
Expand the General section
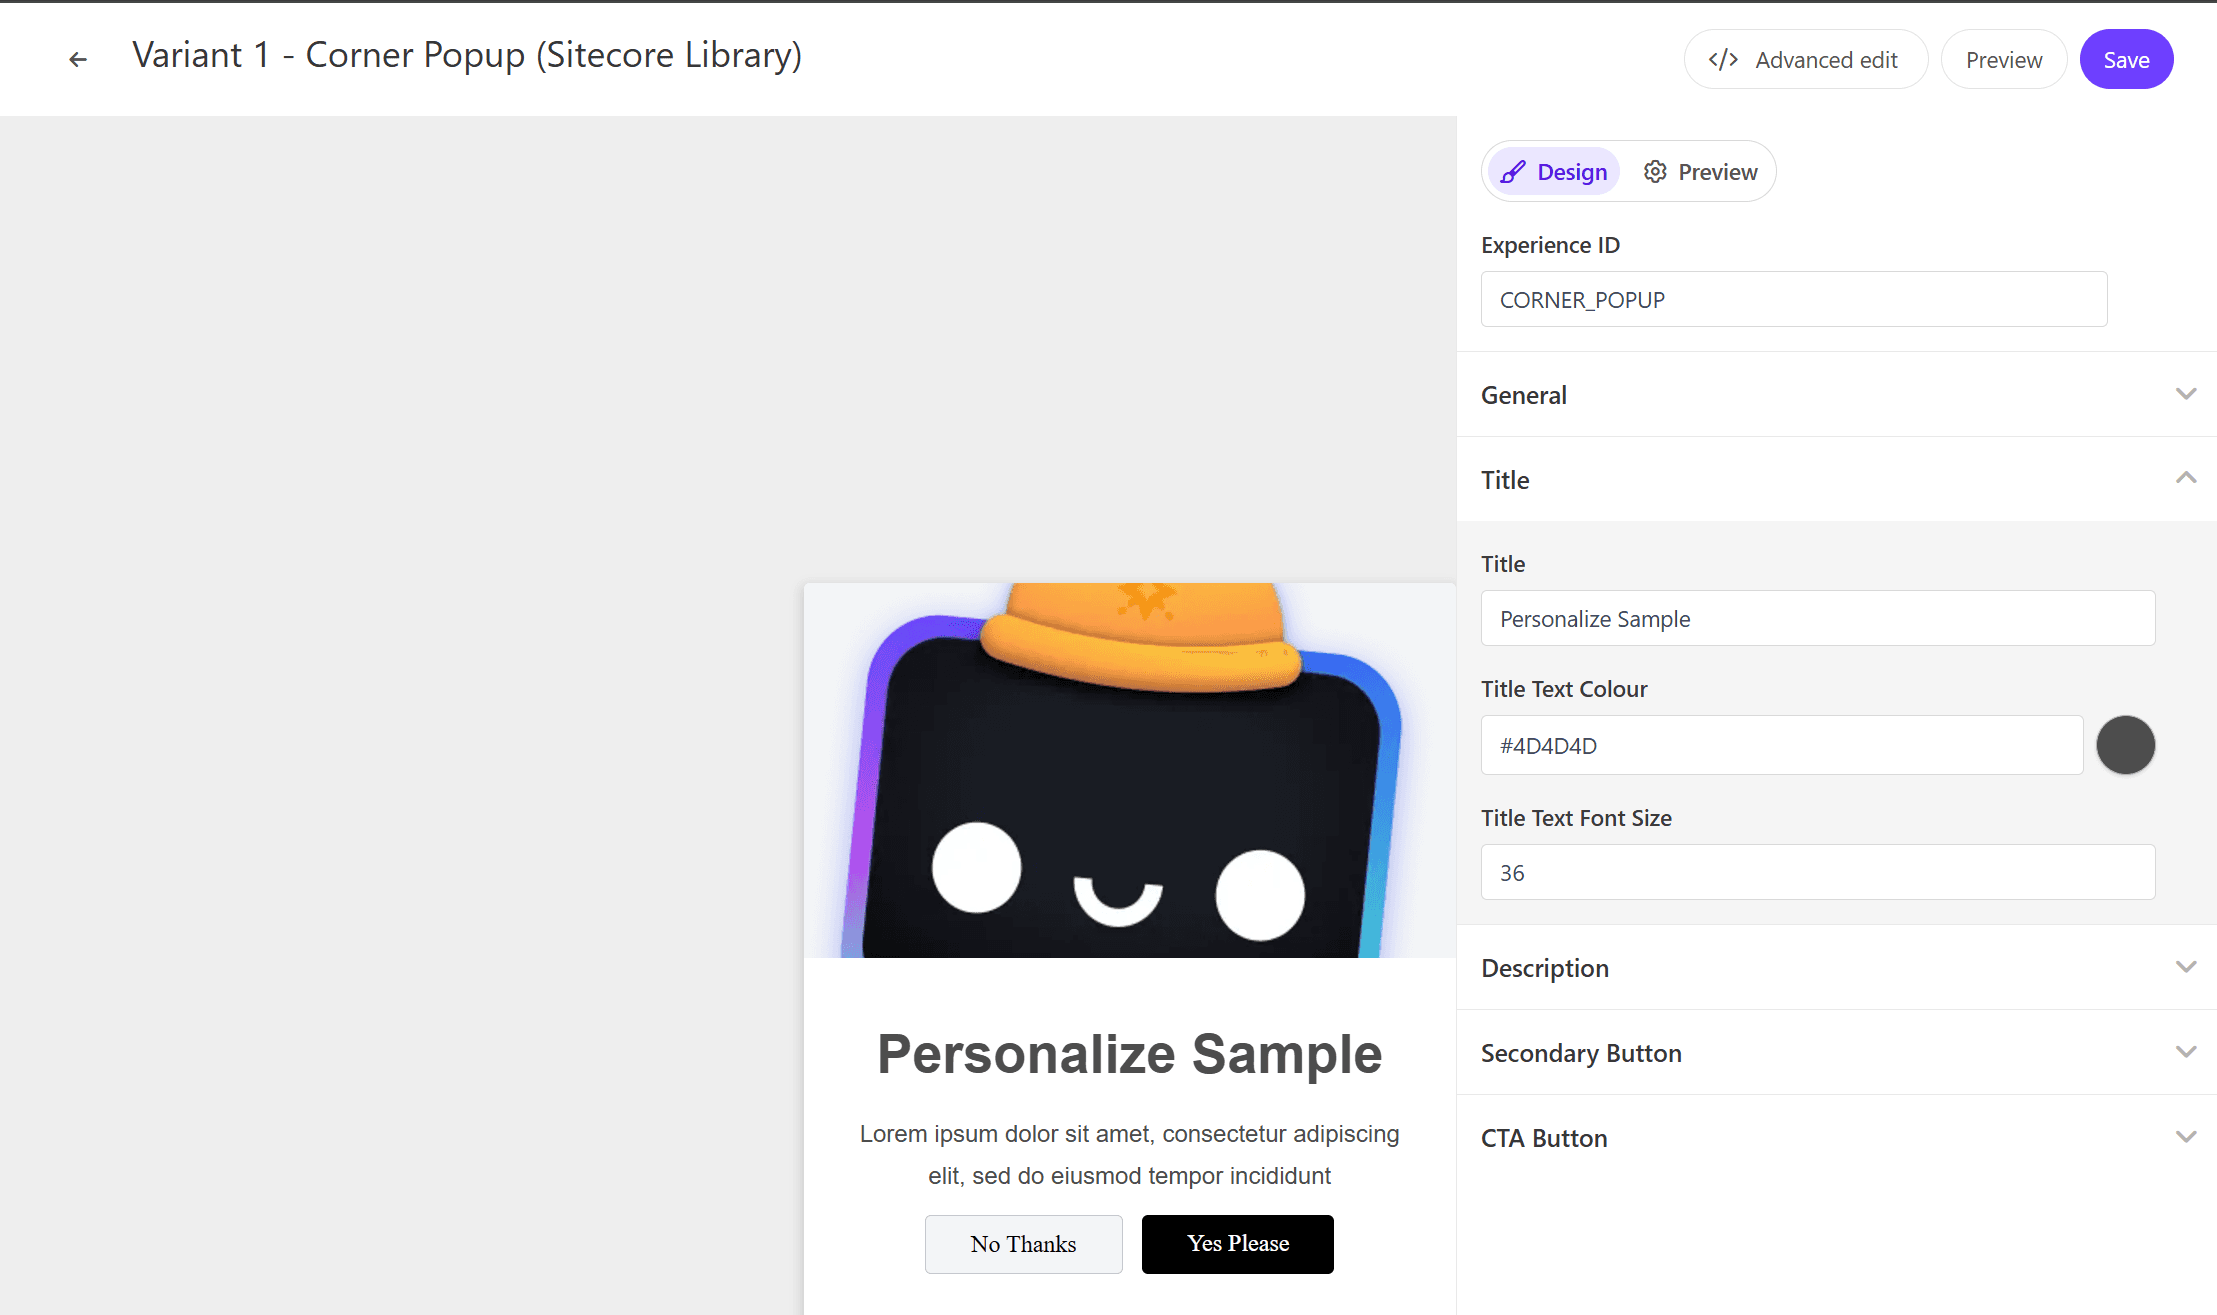pyautogui.click(x=2185, y=394)
